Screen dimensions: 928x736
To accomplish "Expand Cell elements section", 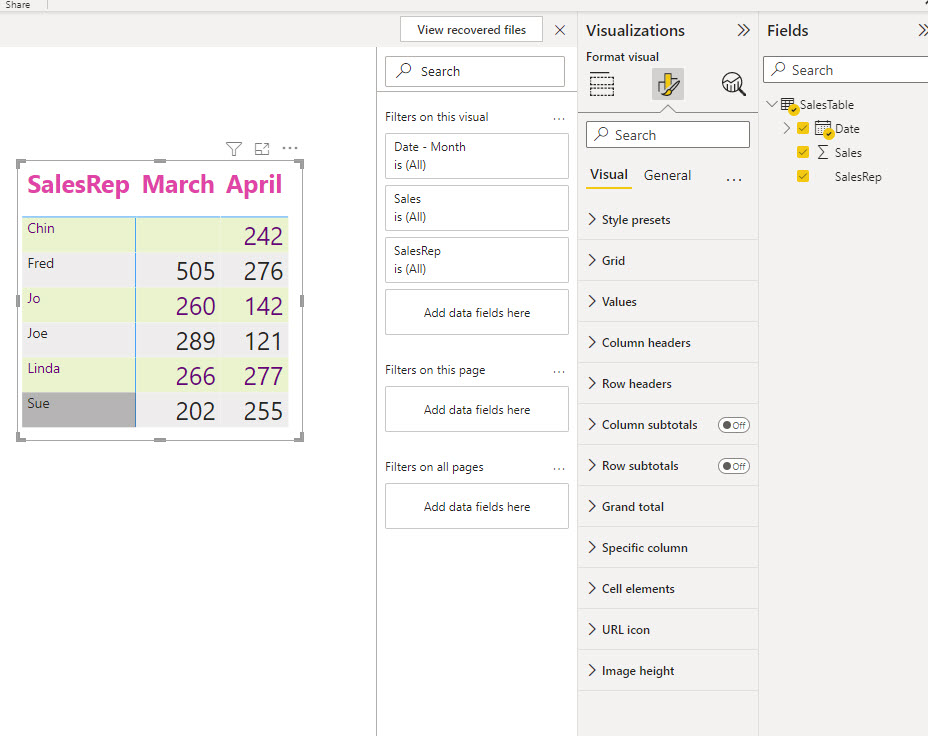I will [x=668, y=589].
